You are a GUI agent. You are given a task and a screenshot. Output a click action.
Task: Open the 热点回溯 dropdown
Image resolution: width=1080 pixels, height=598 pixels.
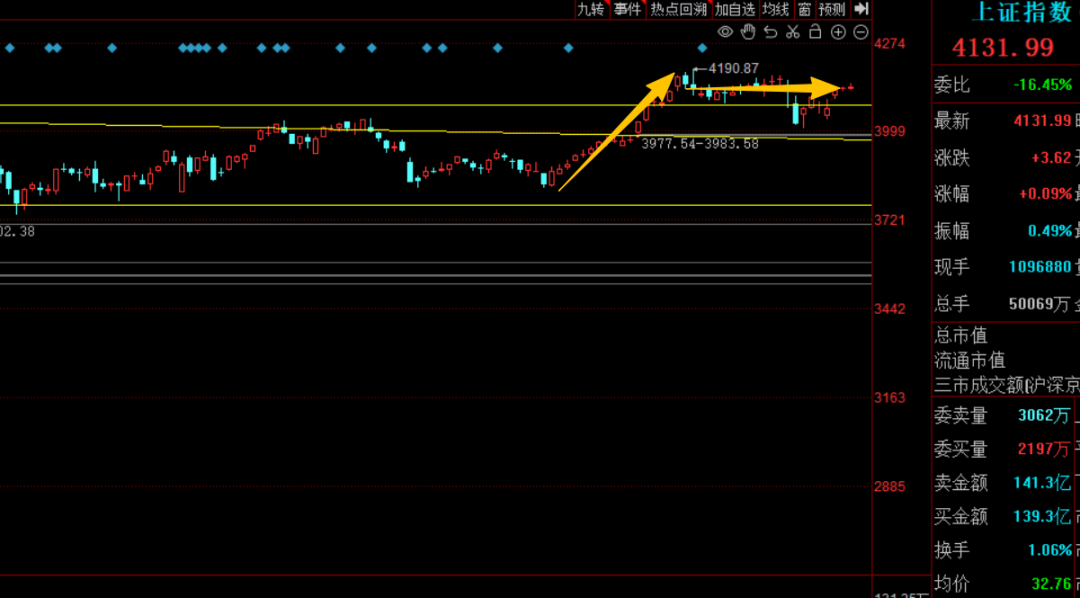pyautogui.click(x=678, y=9)
